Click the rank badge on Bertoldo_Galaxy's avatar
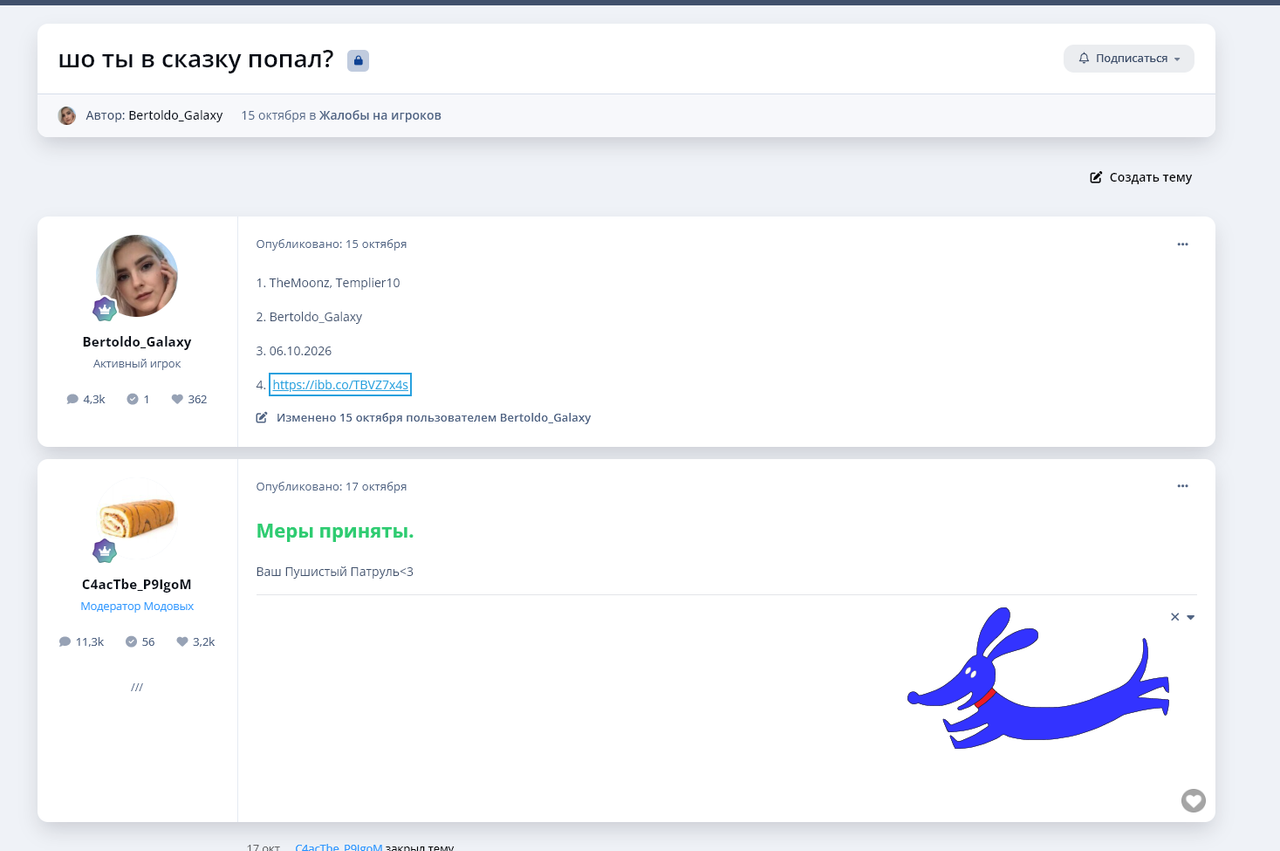 (105, 309)
